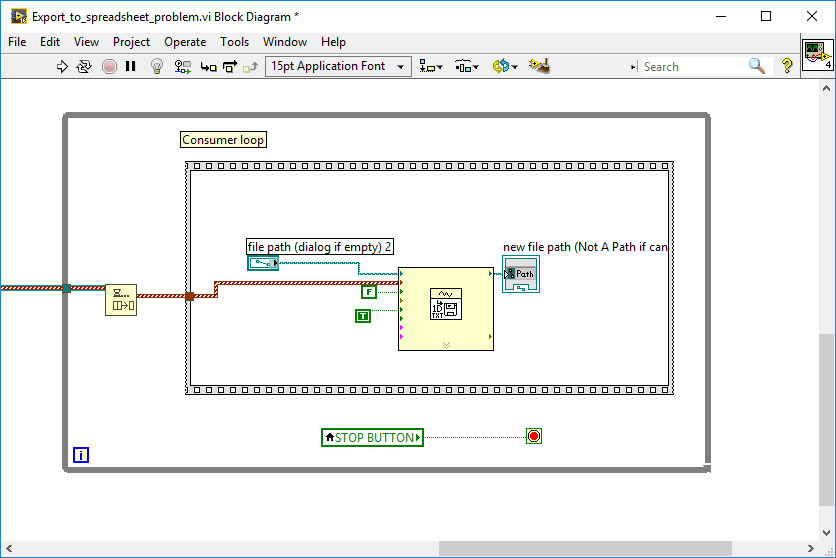
Task: Click the scroll down arrow
Action: (x=826, y=532)
